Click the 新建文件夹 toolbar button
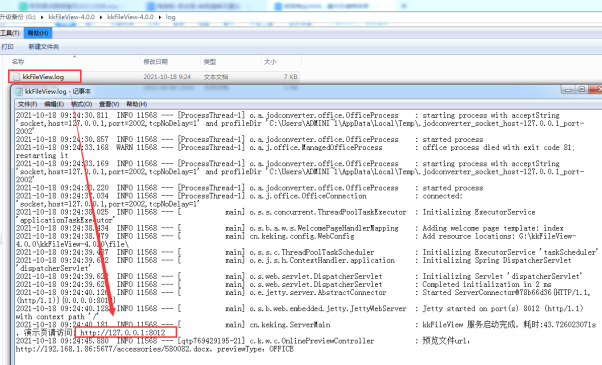Screen dimensions: 602x365 coord(43,47)
